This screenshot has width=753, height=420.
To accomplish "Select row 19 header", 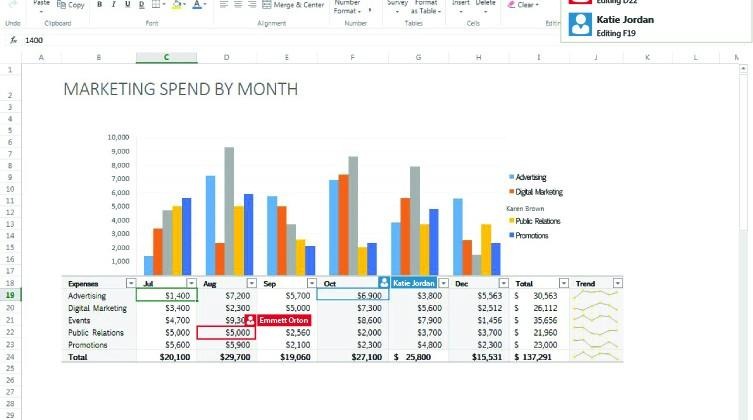I will tap(10, 295).
